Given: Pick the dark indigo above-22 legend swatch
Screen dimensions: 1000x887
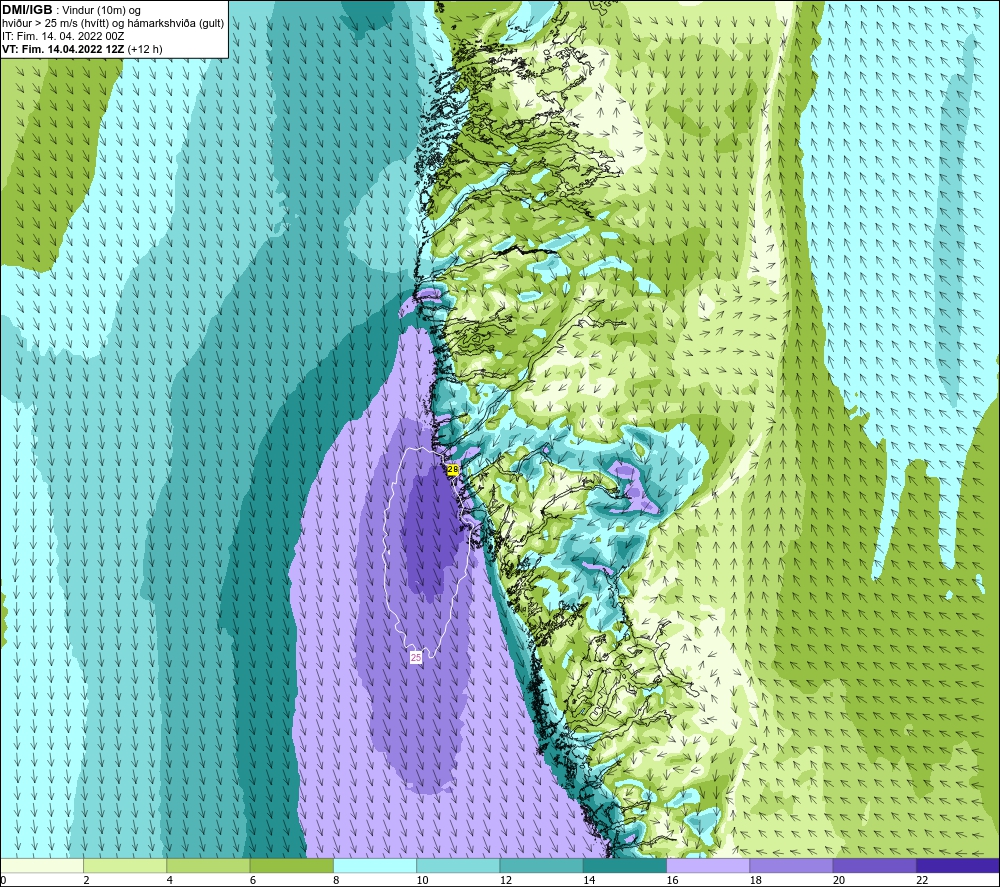Looking at the screenshot, I should [957, 865].
